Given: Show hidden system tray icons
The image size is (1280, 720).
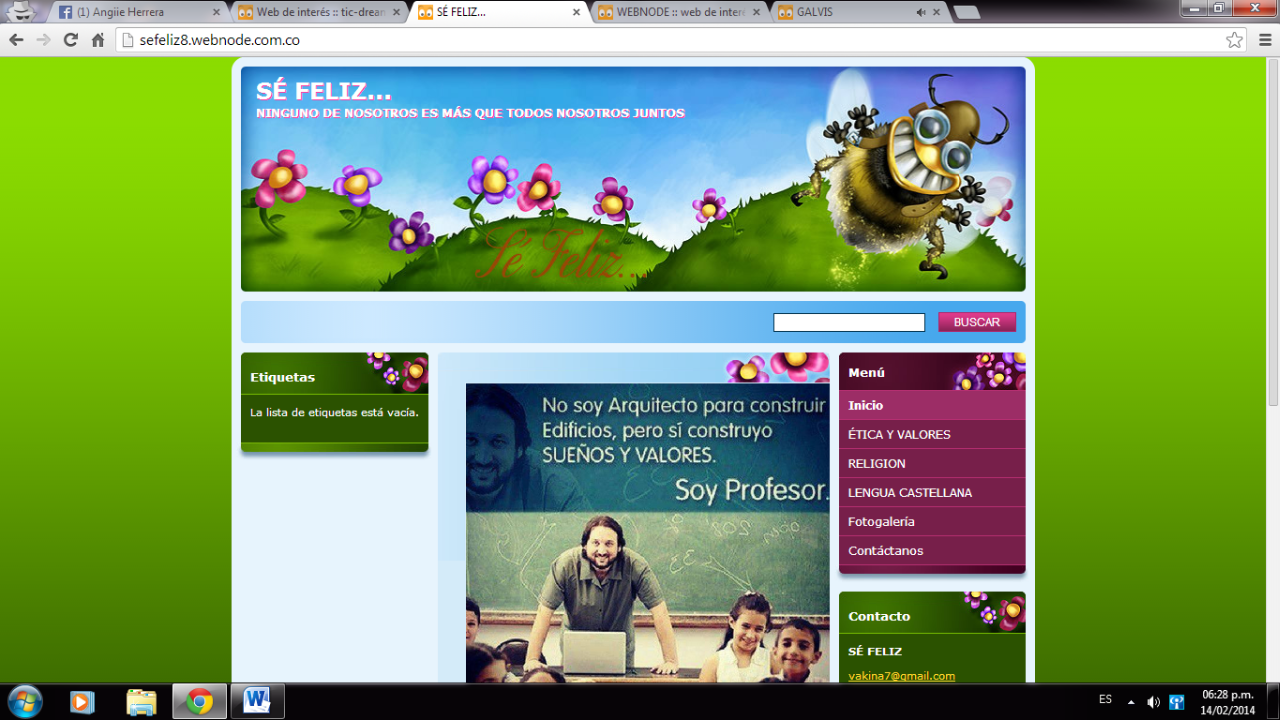Looking at the screenshot, I should pyautogui.click(x=1131, y=701).
